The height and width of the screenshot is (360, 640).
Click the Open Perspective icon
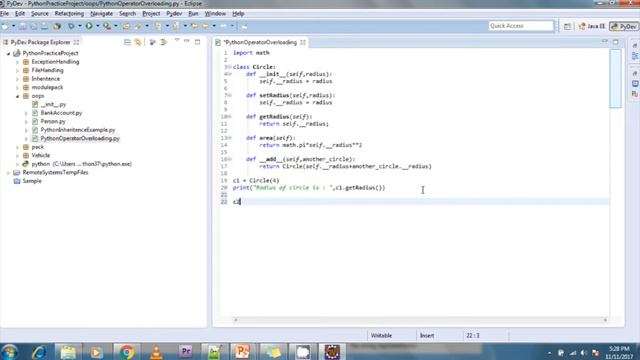(567, 26)
